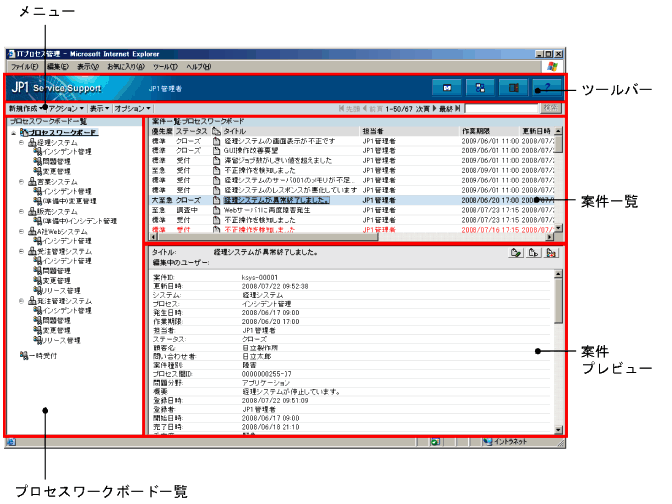Click the first icon in the preview header
This screenshot has height=504, width=672.
click(515, 255)
